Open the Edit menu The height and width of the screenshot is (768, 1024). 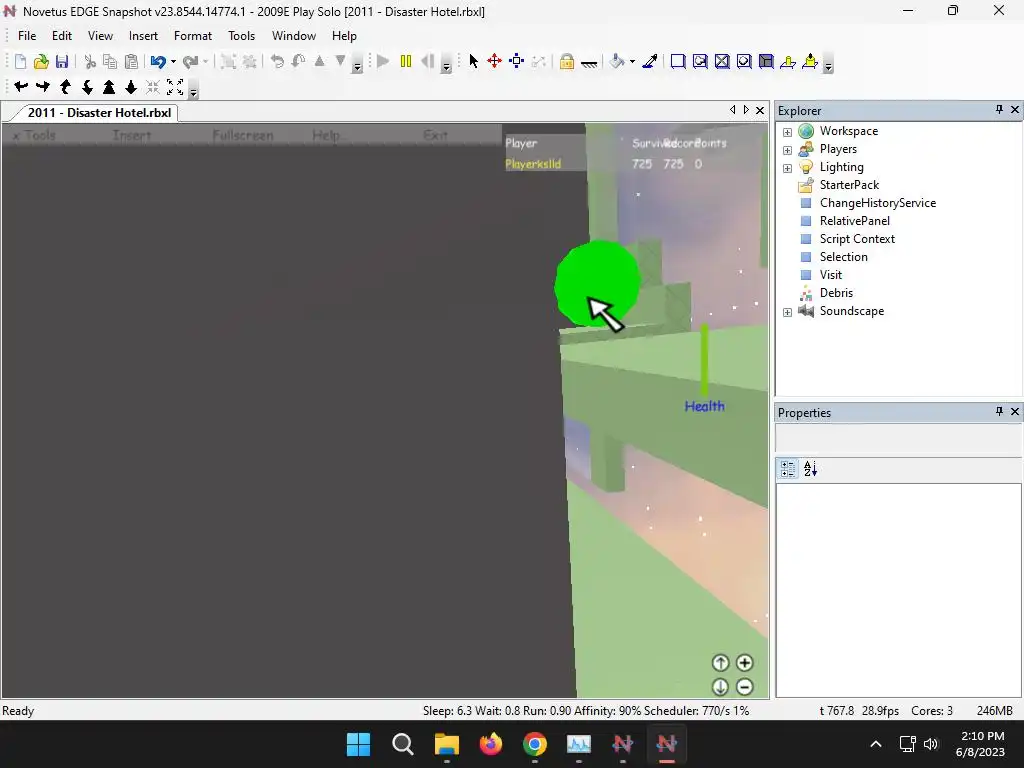click(x=62, y=36)
